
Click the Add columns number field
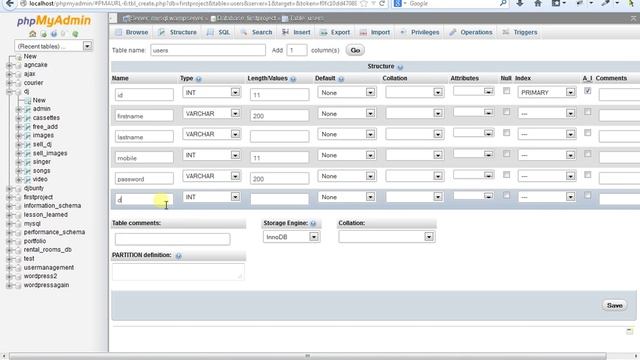coord(297,50)
